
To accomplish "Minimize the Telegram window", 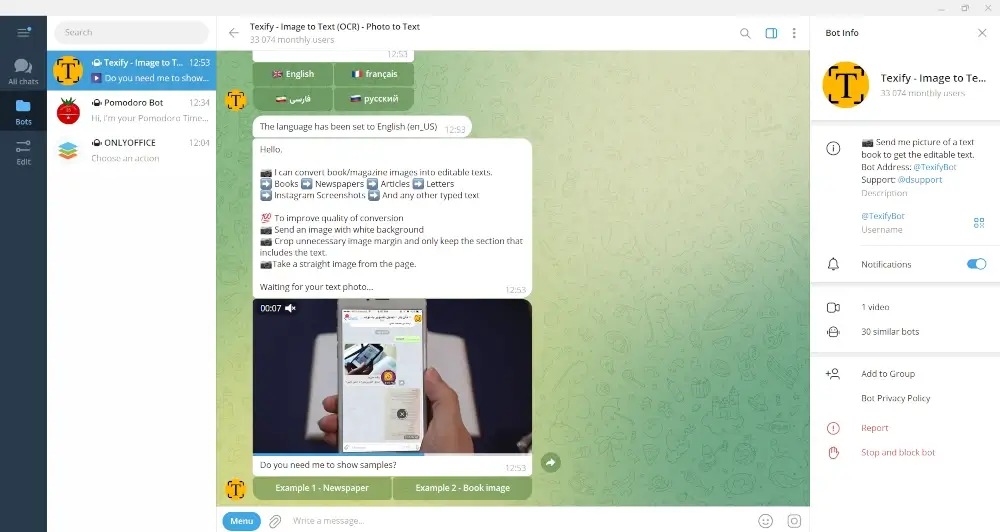I will [941, 8].
